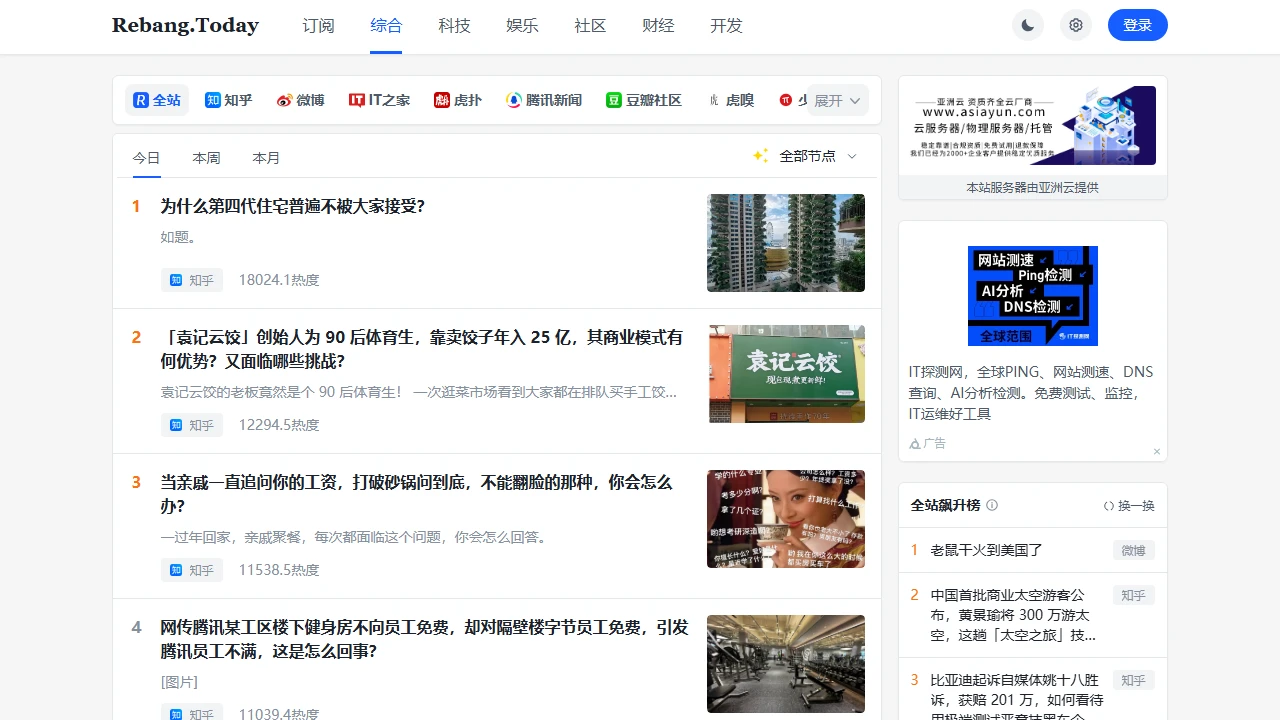Open the 为什么第四代住宅 article headline

coord(293,206)
